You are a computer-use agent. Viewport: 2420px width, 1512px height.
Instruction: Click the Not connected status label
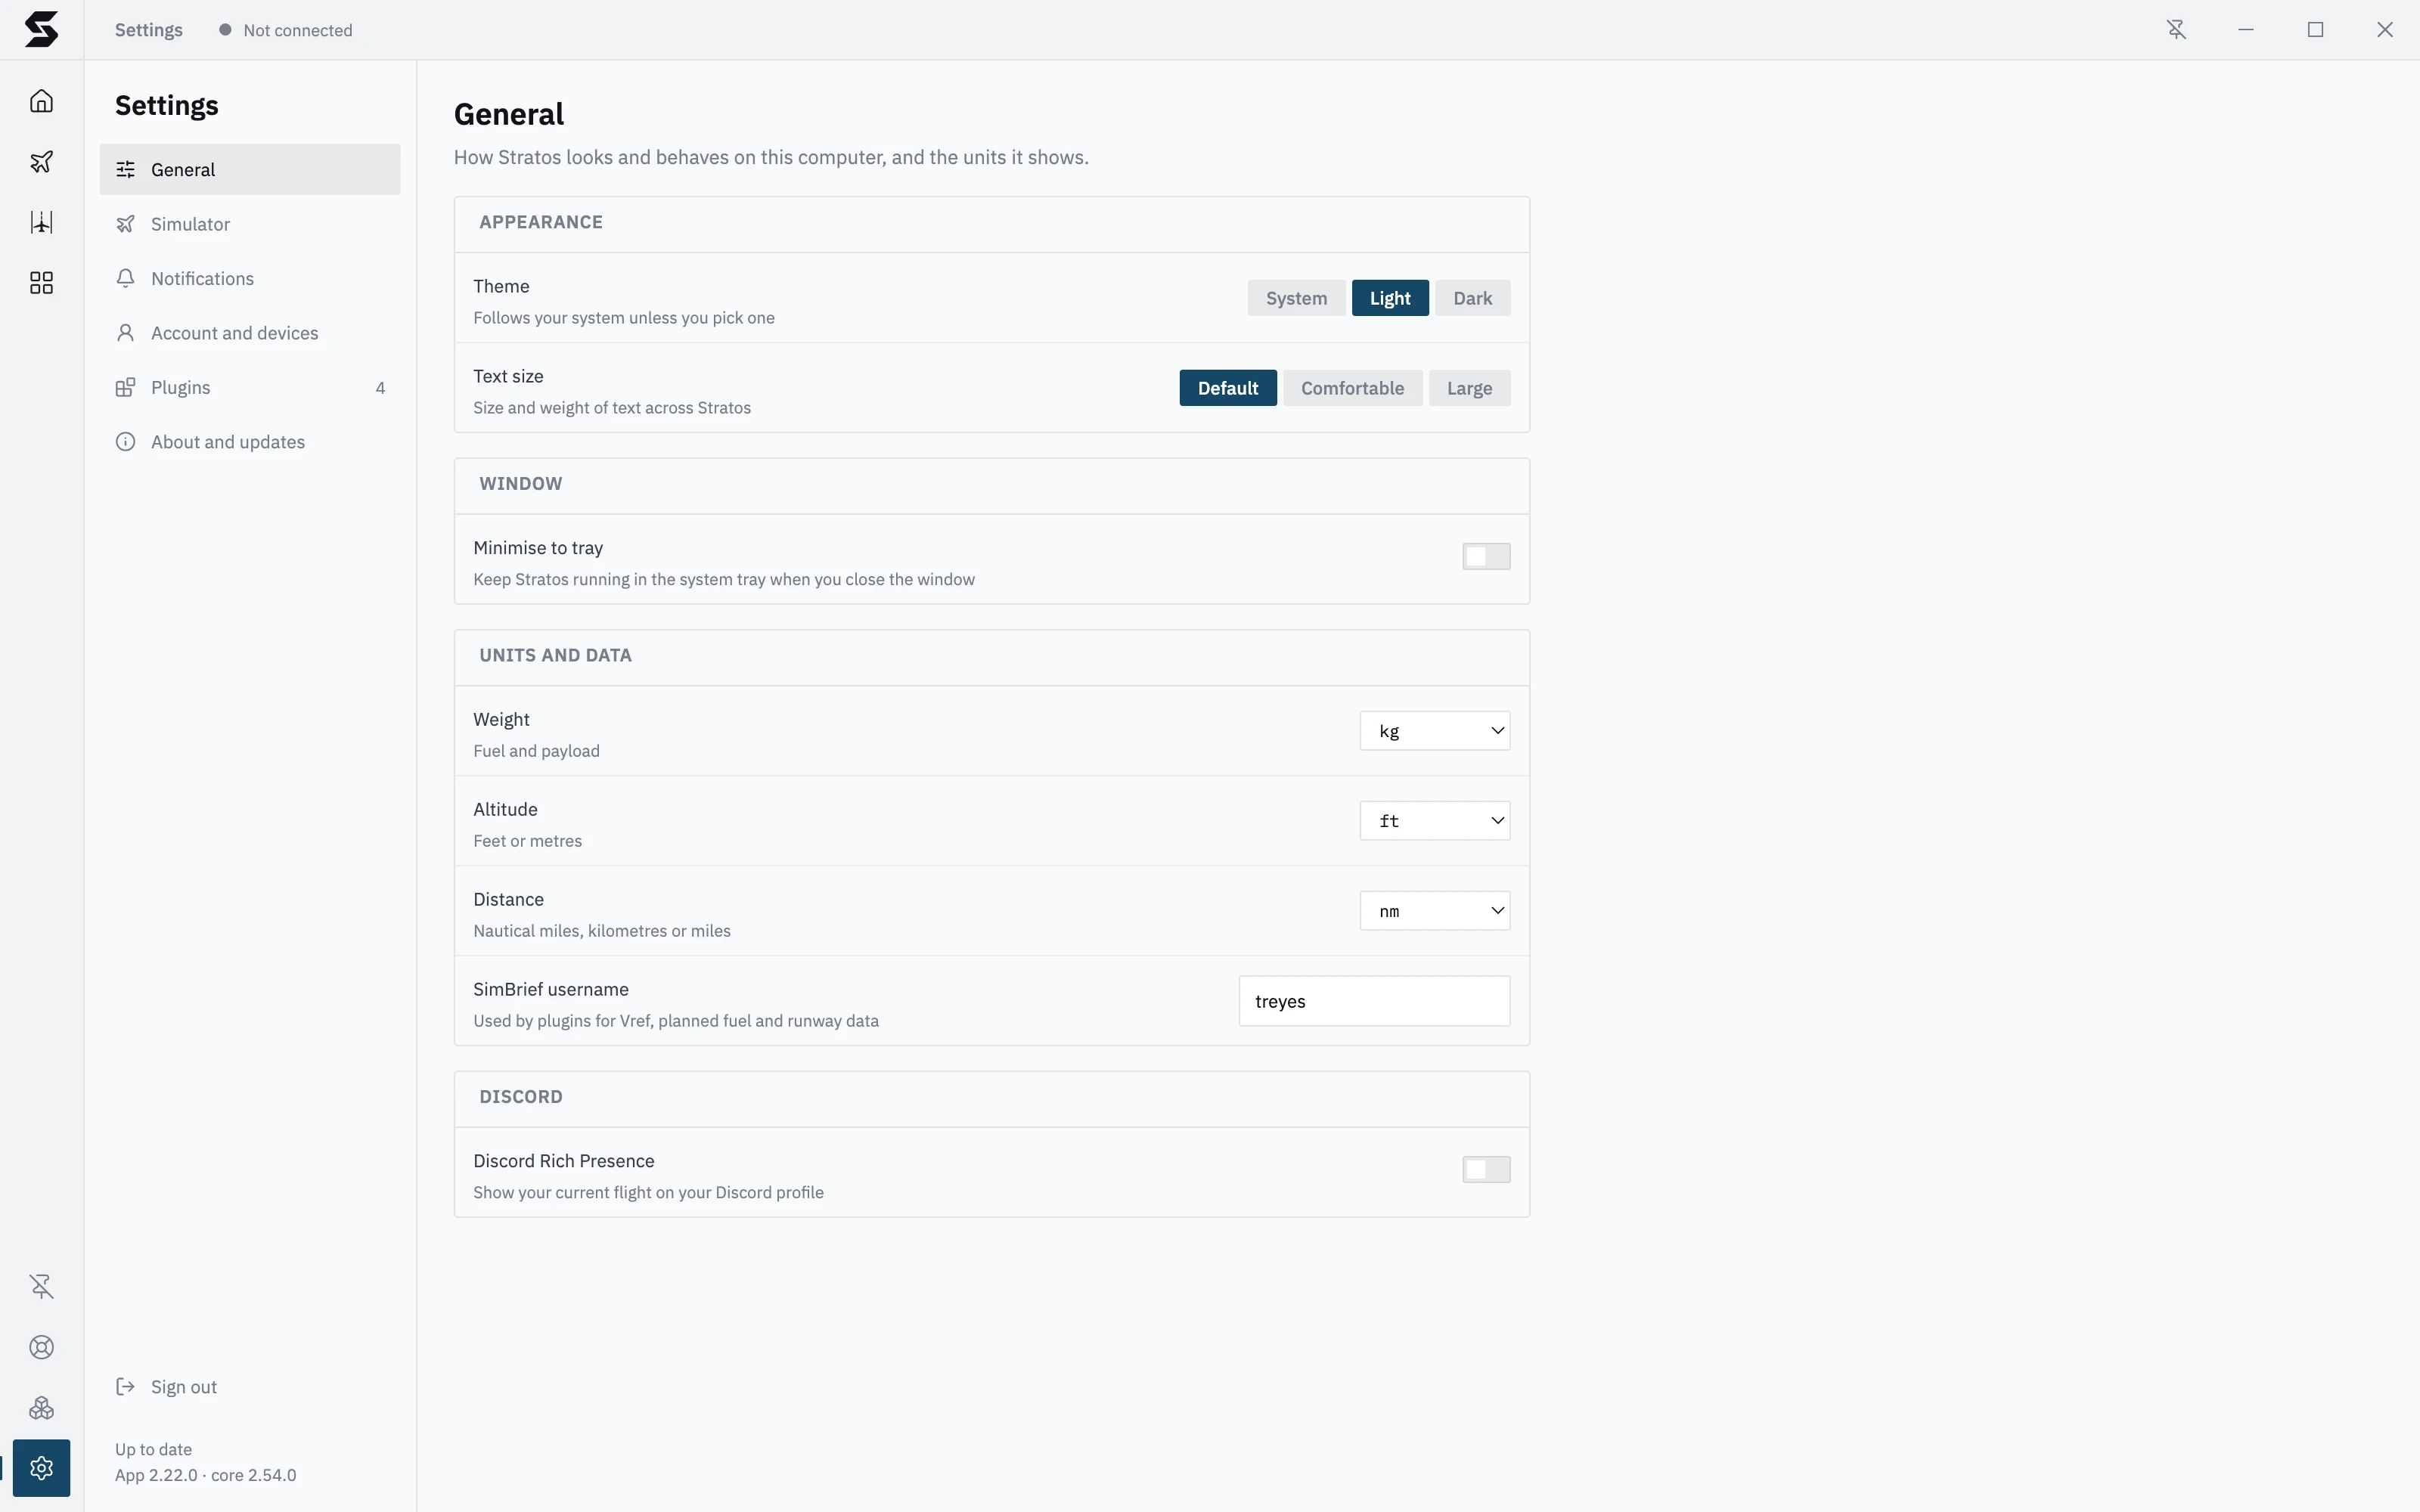point(298,30)
